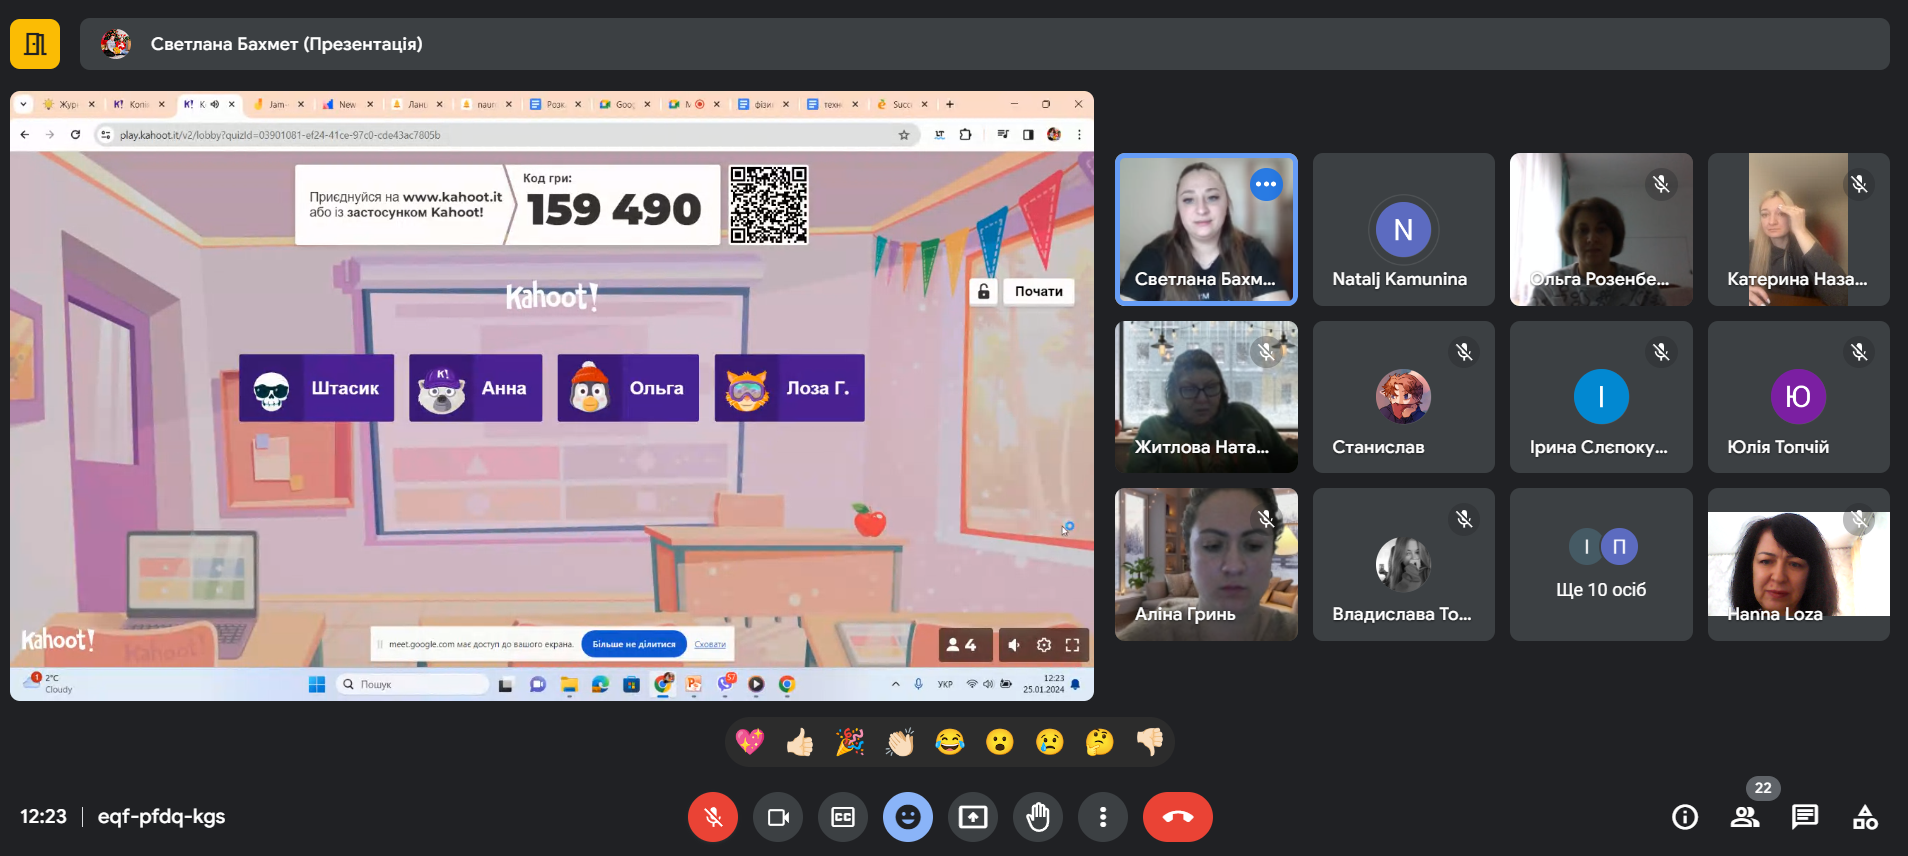Viewport: 1908px width, 856px height.
Task: Leave the call with red hang-up button
Action: pyautogui.click(x=1177, y=817)
